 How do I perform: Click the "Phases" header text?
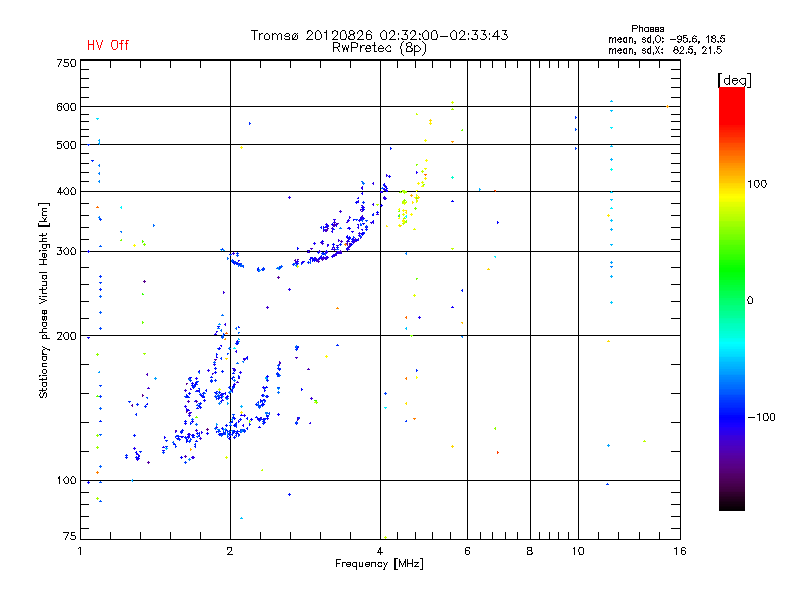[647, 29]
